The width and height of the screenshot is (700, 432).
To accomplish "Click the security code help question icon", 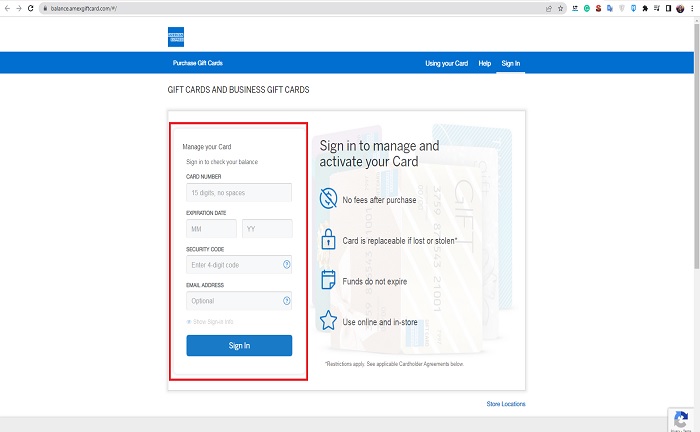I will click(x=287, y=265).
